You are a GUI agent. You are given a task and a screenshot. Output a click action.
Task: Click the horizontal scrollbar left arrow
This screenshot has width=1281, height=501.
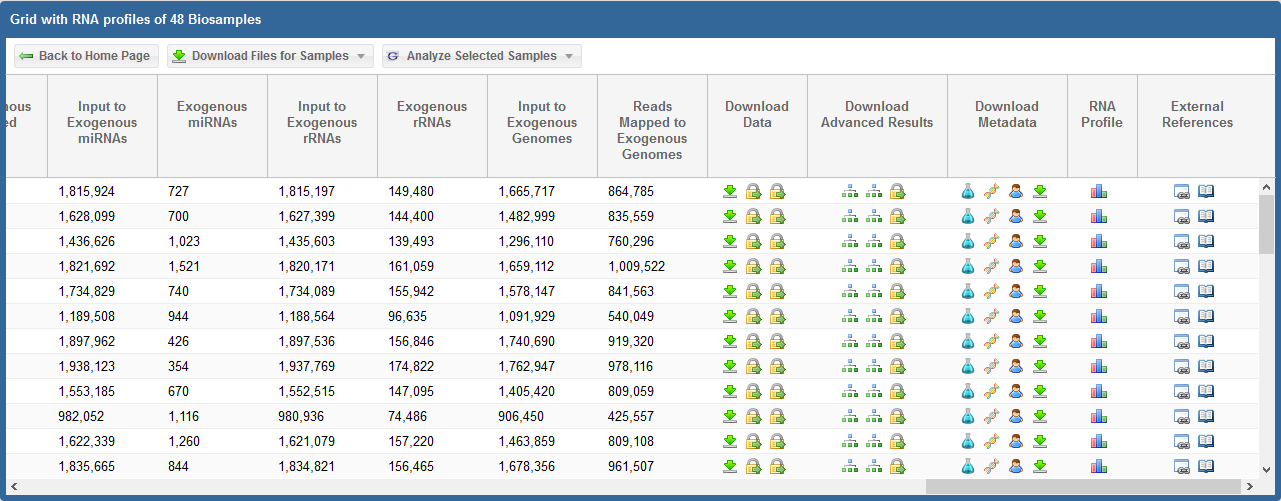tap(13, 486)
